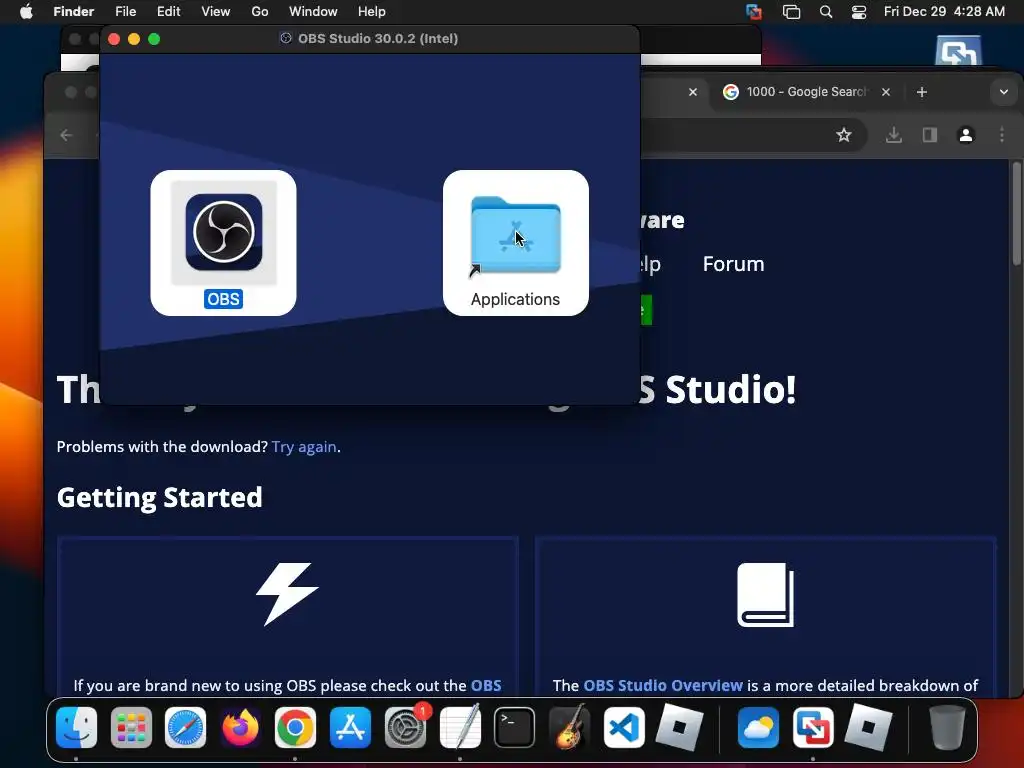Open Chrome downloads icon
Screen dimensions: 1024x768
pos(894,135)
